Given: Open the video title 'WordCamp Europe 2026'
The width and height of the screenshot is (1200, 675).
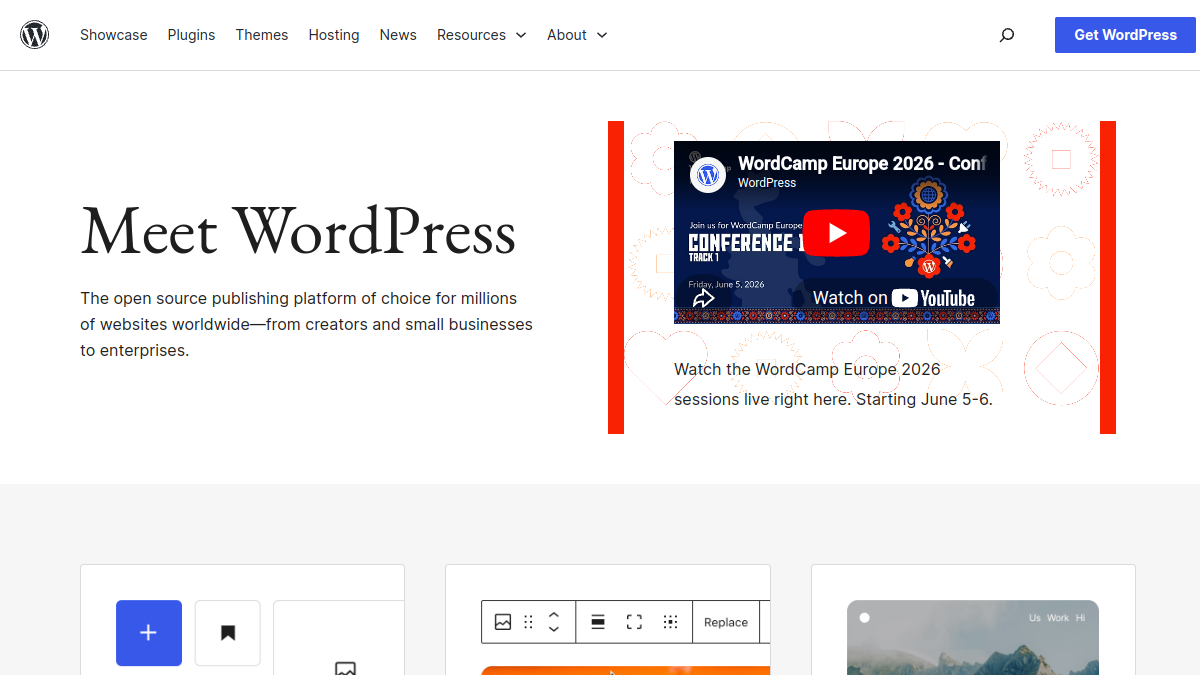Looking at the screenshot, I should [x=862, y=163].
